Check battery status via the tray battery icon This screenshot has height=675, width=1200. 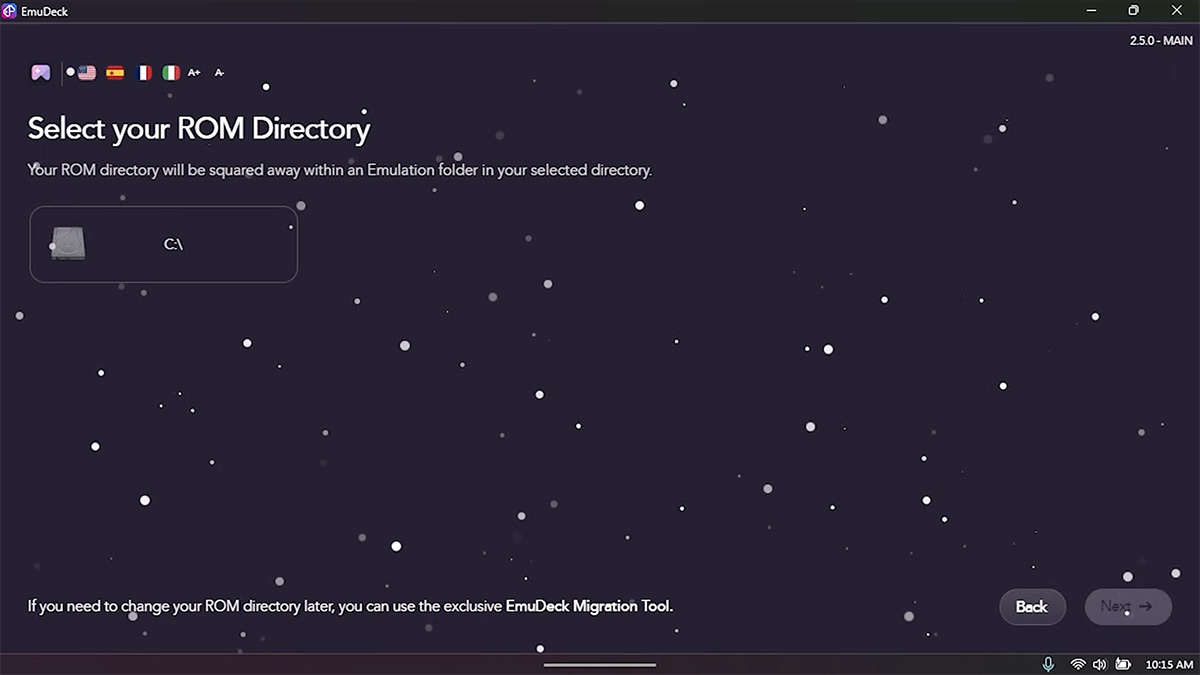(x=1122, y=664)
